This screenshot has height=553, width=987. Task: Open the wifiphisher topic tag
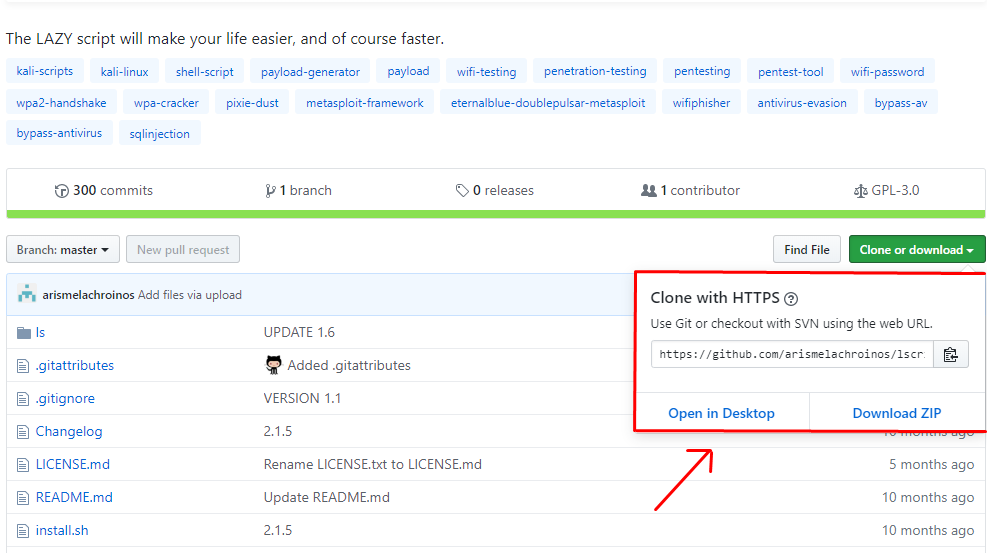click(701, 103)
